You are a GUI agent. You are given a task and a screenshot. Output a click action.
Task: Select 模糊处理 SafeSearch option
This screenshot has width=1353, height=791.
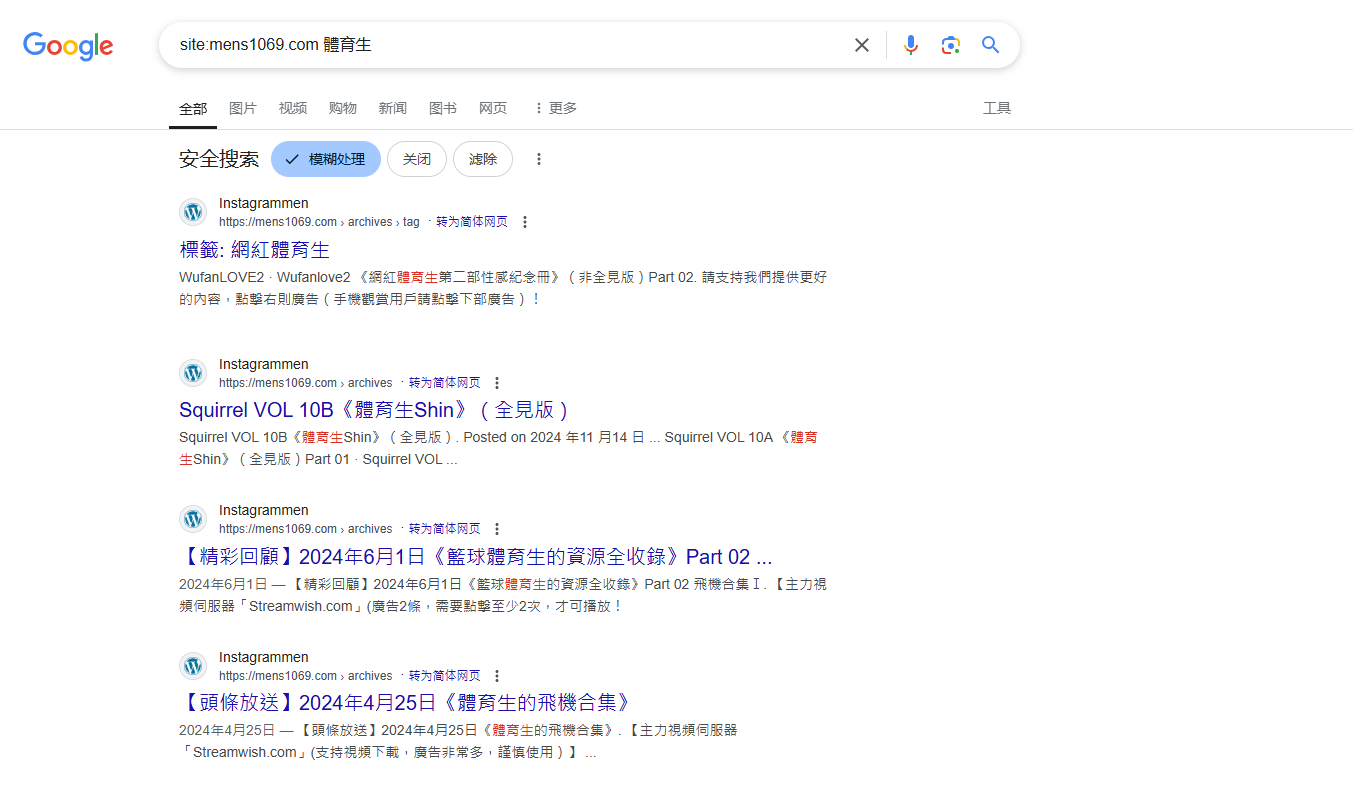tap(326, 159)
